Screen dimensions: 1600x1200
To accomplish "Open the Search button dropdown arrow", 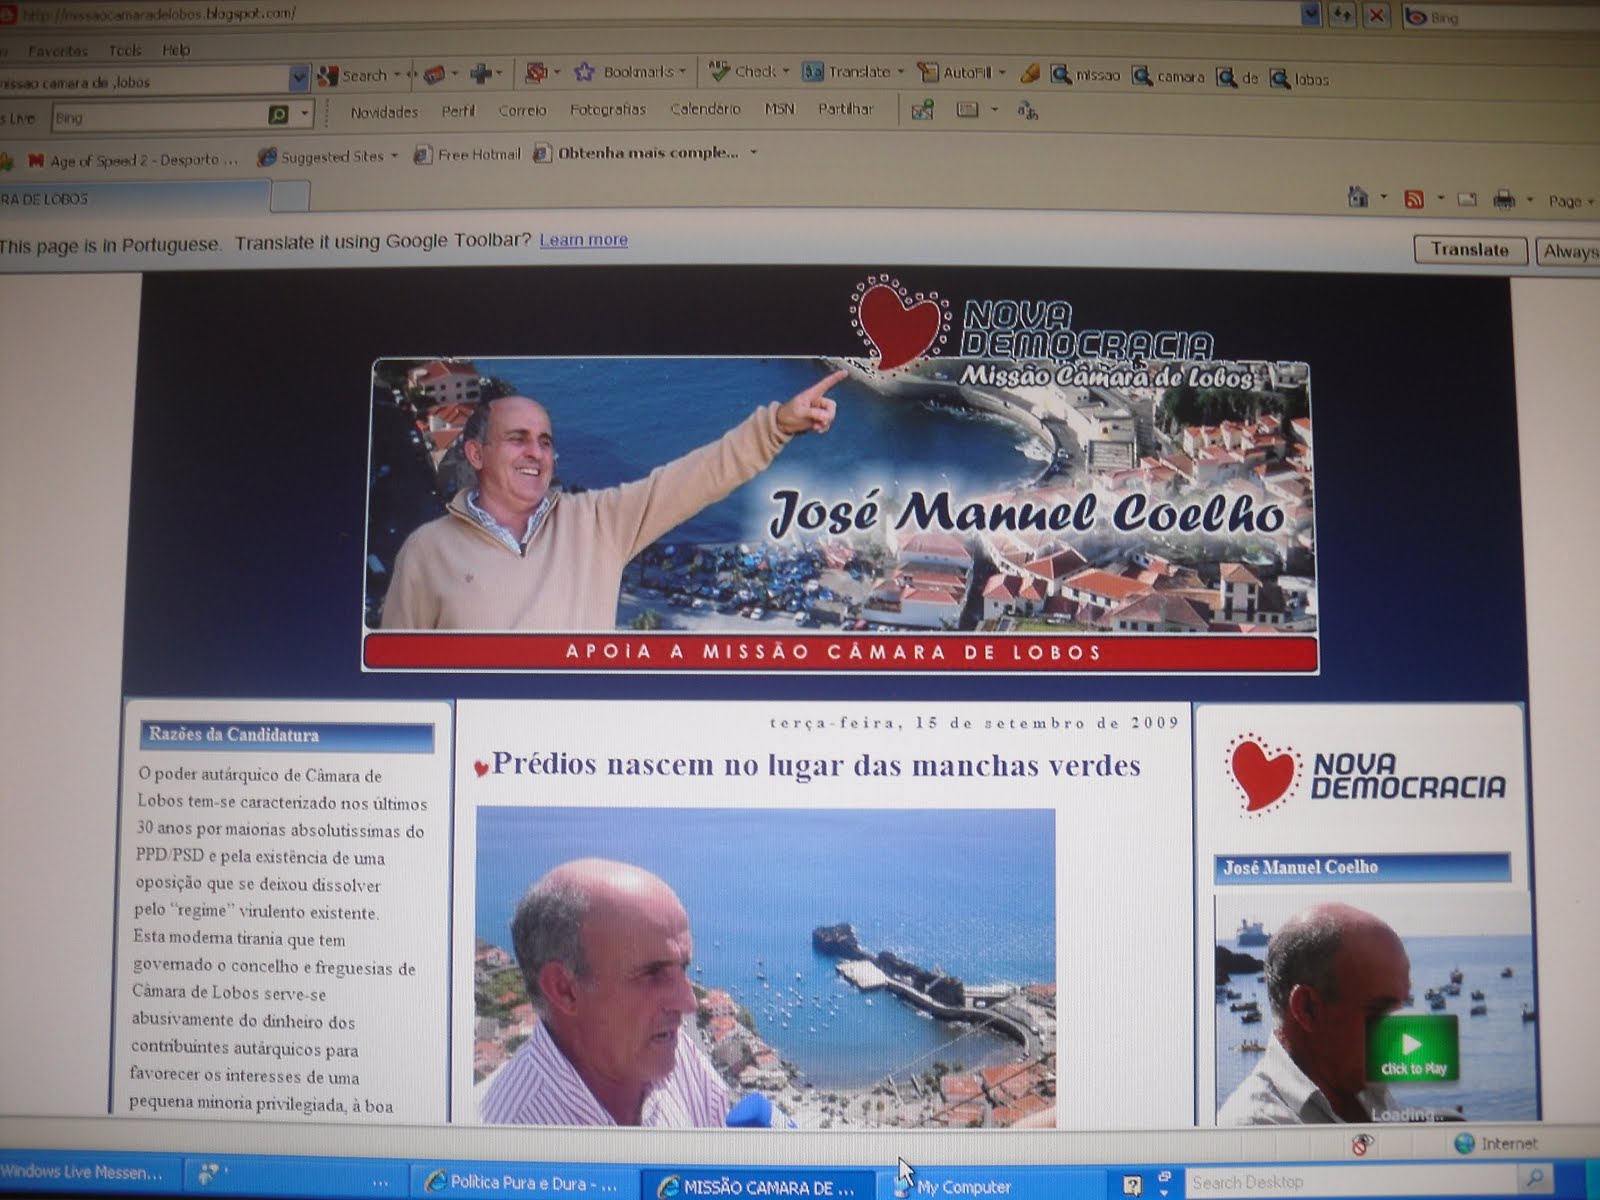I will [397, 75].
